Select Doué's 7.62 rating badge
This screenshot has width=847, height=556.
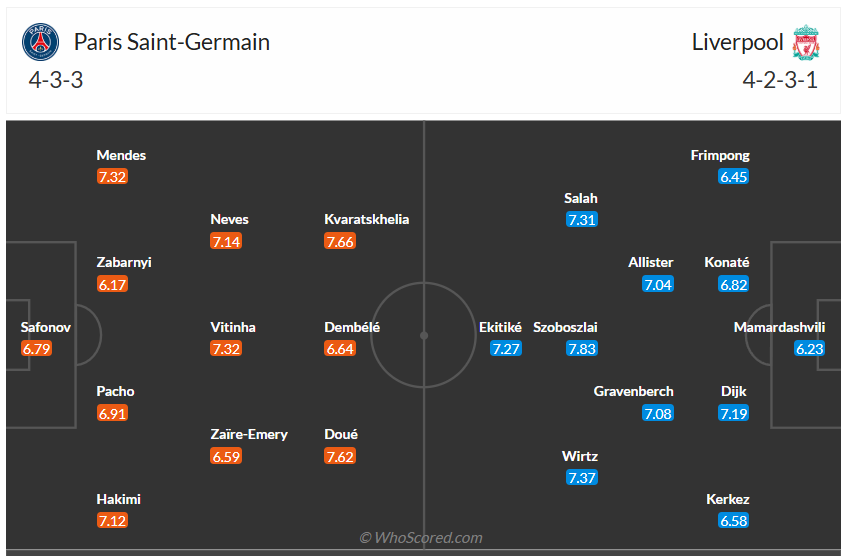tap(340, 457)
